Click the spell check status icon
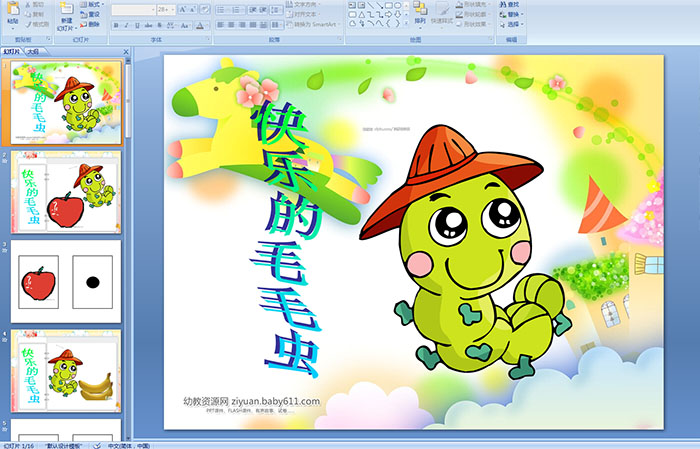The width and height of the screenshot is (700, 449). (x=97, y=445)
